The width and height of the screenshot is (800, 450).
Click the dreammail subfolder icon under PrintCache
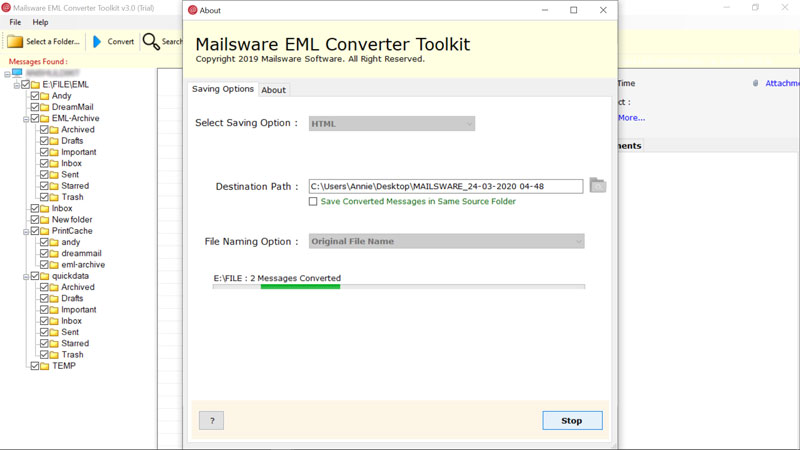[54, 254]
